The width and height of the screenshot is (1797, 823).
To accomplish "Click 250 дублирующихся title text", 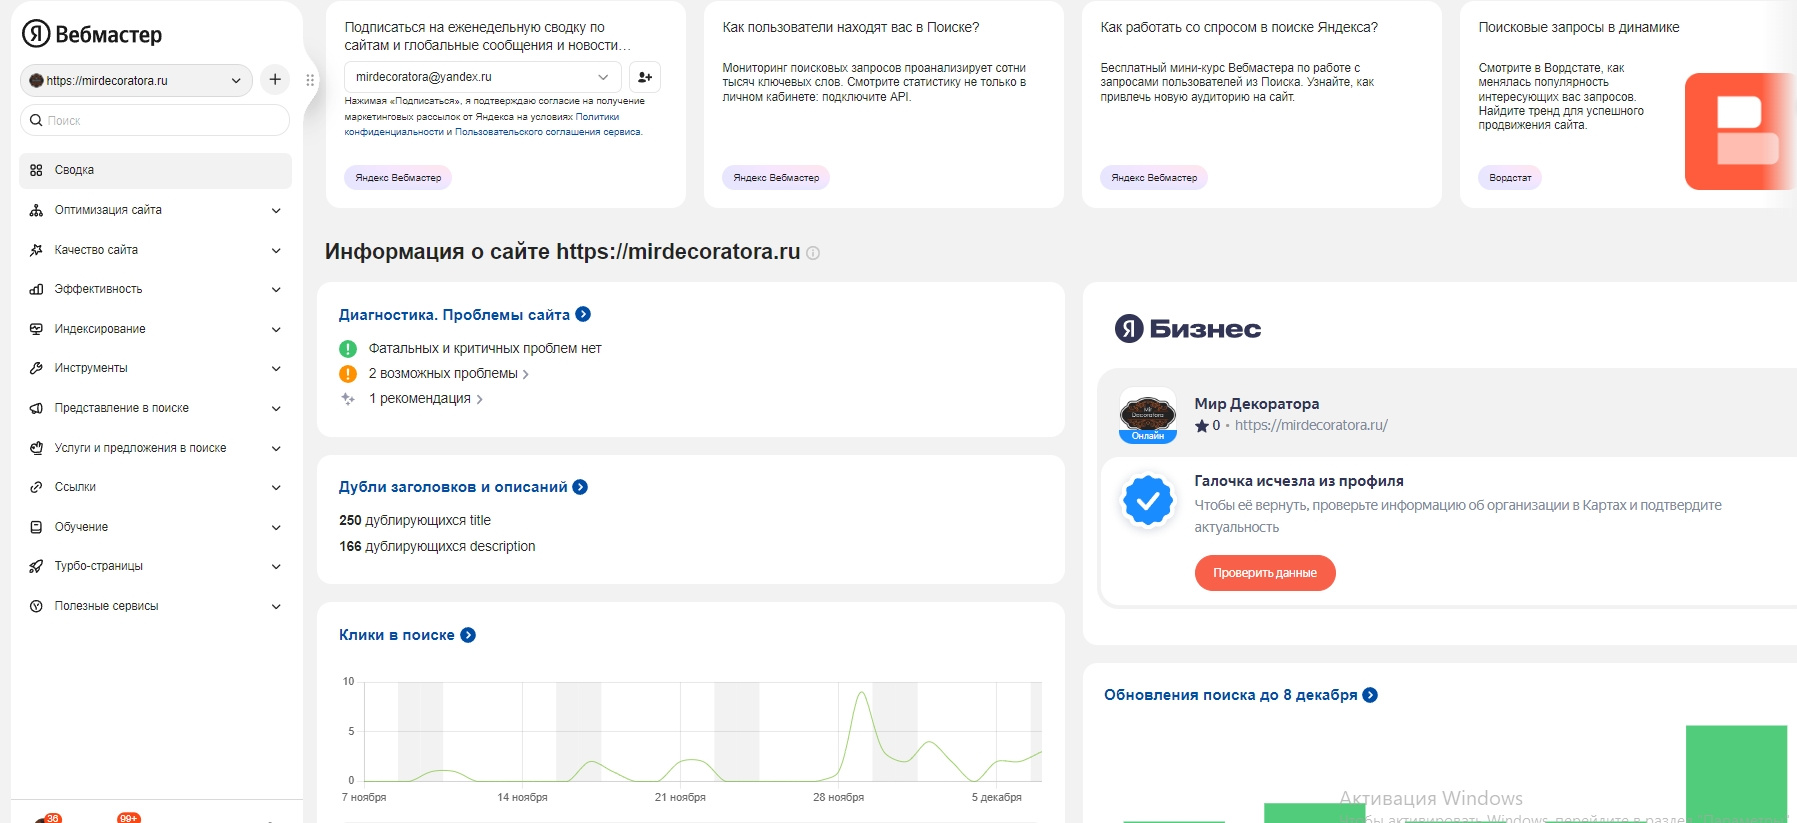I will [415, 521].
